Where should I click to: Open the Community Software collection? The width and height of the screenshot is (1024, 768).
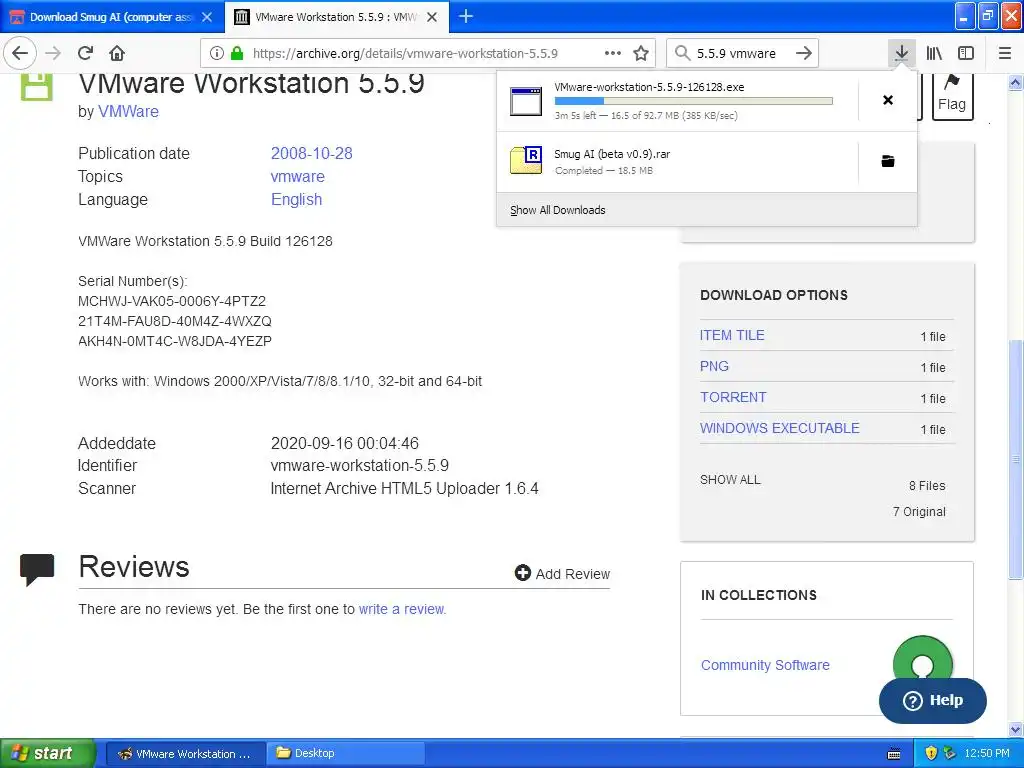click(x=765, y=665)
